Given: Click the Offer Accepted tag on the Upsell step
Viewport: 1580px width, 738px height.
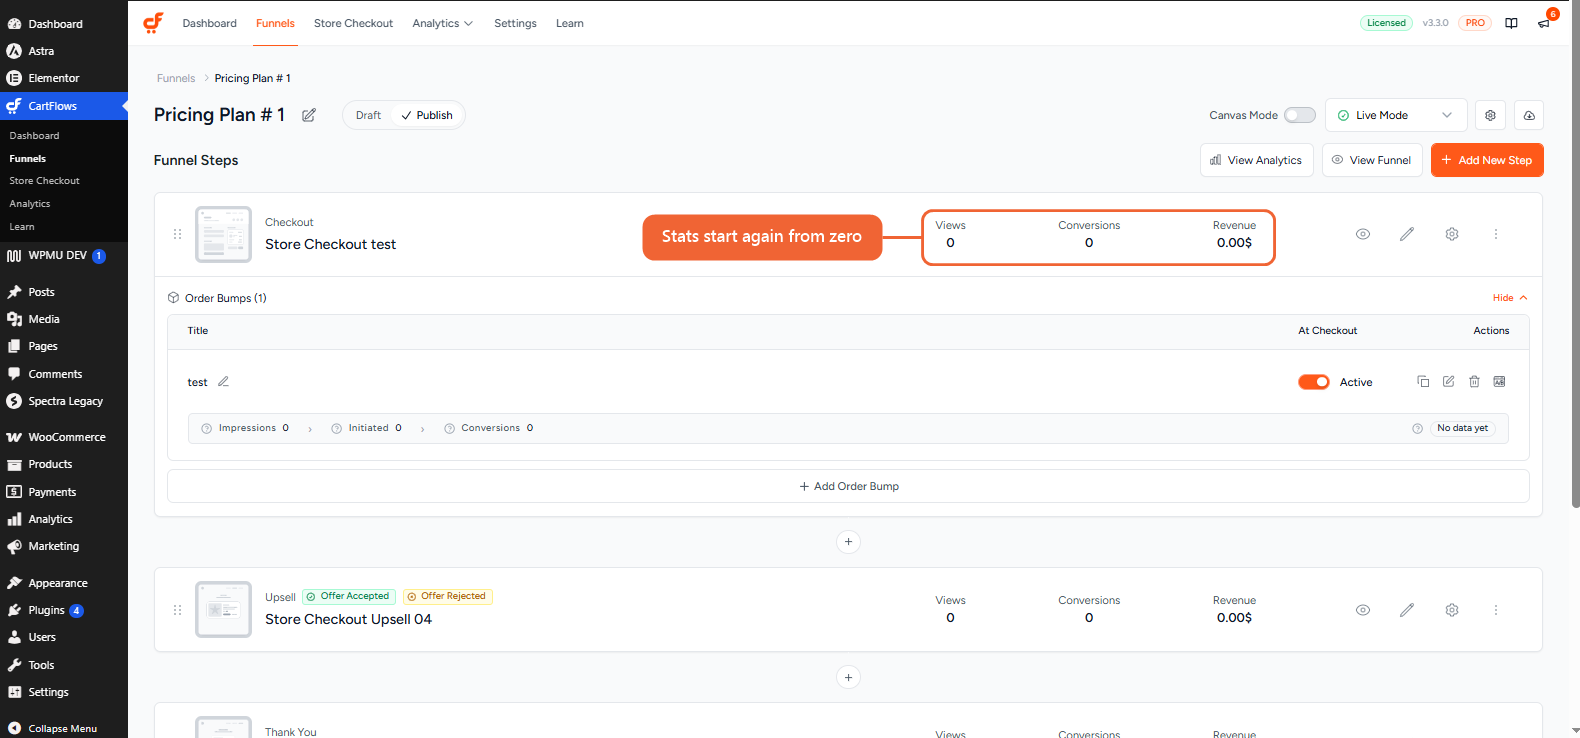Looking at the screenshot, I should coord(349,597).
